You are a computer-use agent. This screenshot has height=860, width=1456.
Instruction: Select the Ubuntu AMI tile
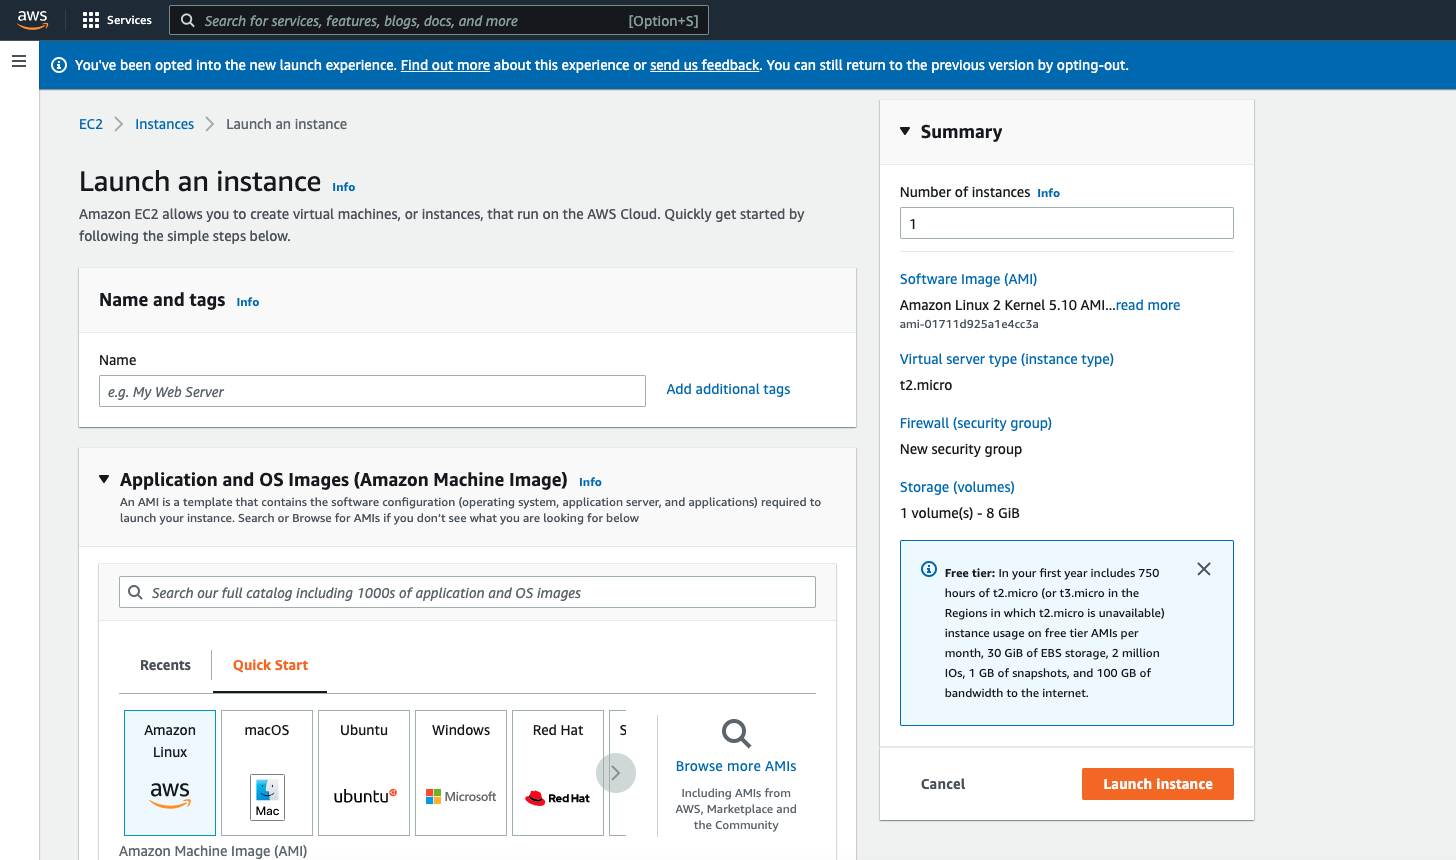[364, 773]
